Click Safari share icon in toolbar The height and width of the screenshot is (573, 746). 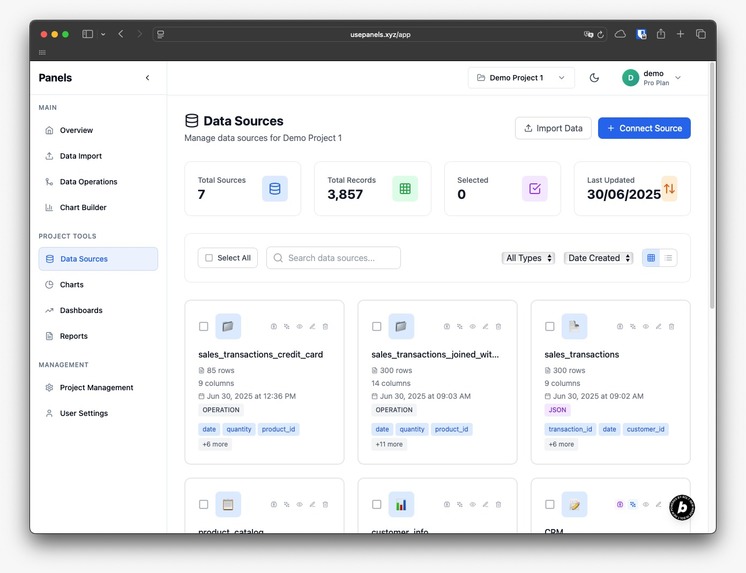[x=661, y=34]
